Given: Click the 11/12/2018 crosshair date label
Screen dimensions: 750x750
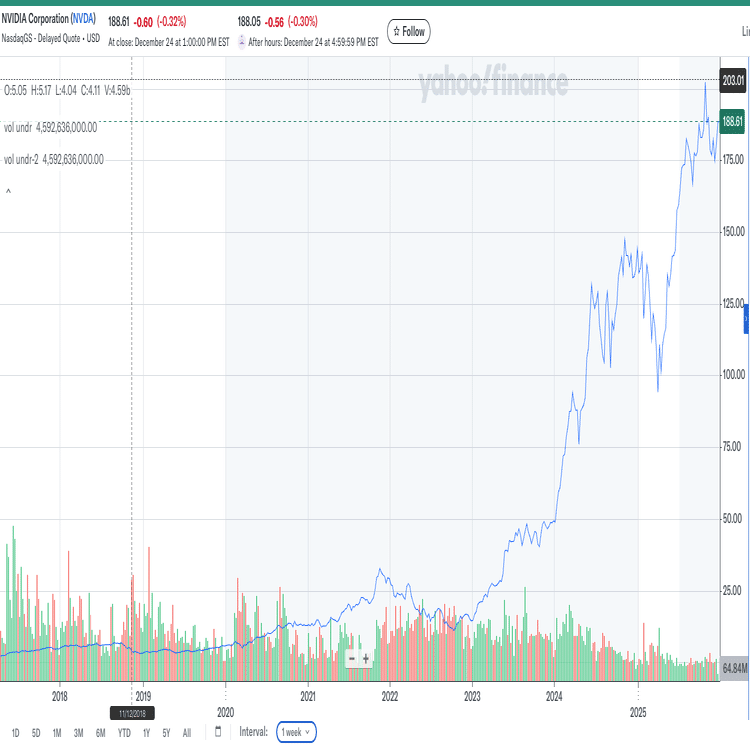Looking at the screenshot, I should tap(132, 714).
